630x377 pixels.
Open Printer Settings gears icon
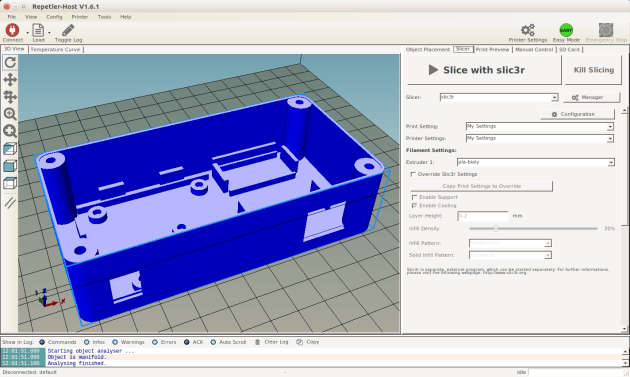528,30
